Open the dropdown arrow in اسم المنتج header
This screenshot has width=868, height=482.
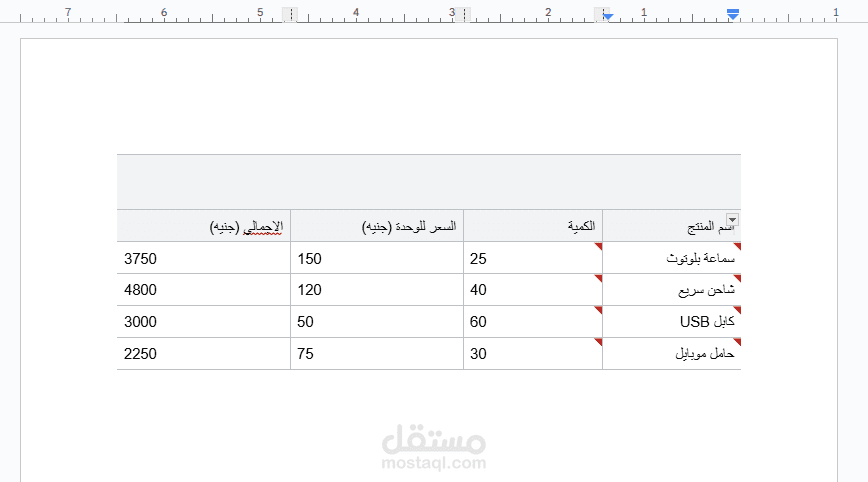tap(732, 220)
